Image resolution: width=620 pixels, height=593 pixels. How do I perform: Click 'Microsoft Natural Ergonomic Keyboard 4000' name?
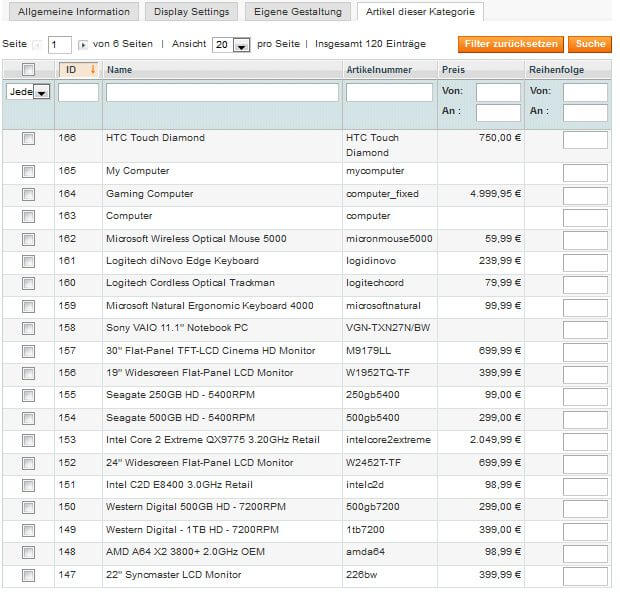pyautogui.click(x=210, y=306)
